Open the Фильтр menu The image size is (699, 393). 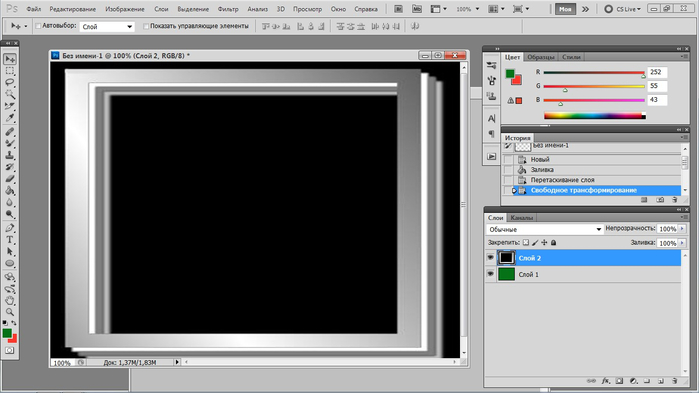click(x=228, y=9)
